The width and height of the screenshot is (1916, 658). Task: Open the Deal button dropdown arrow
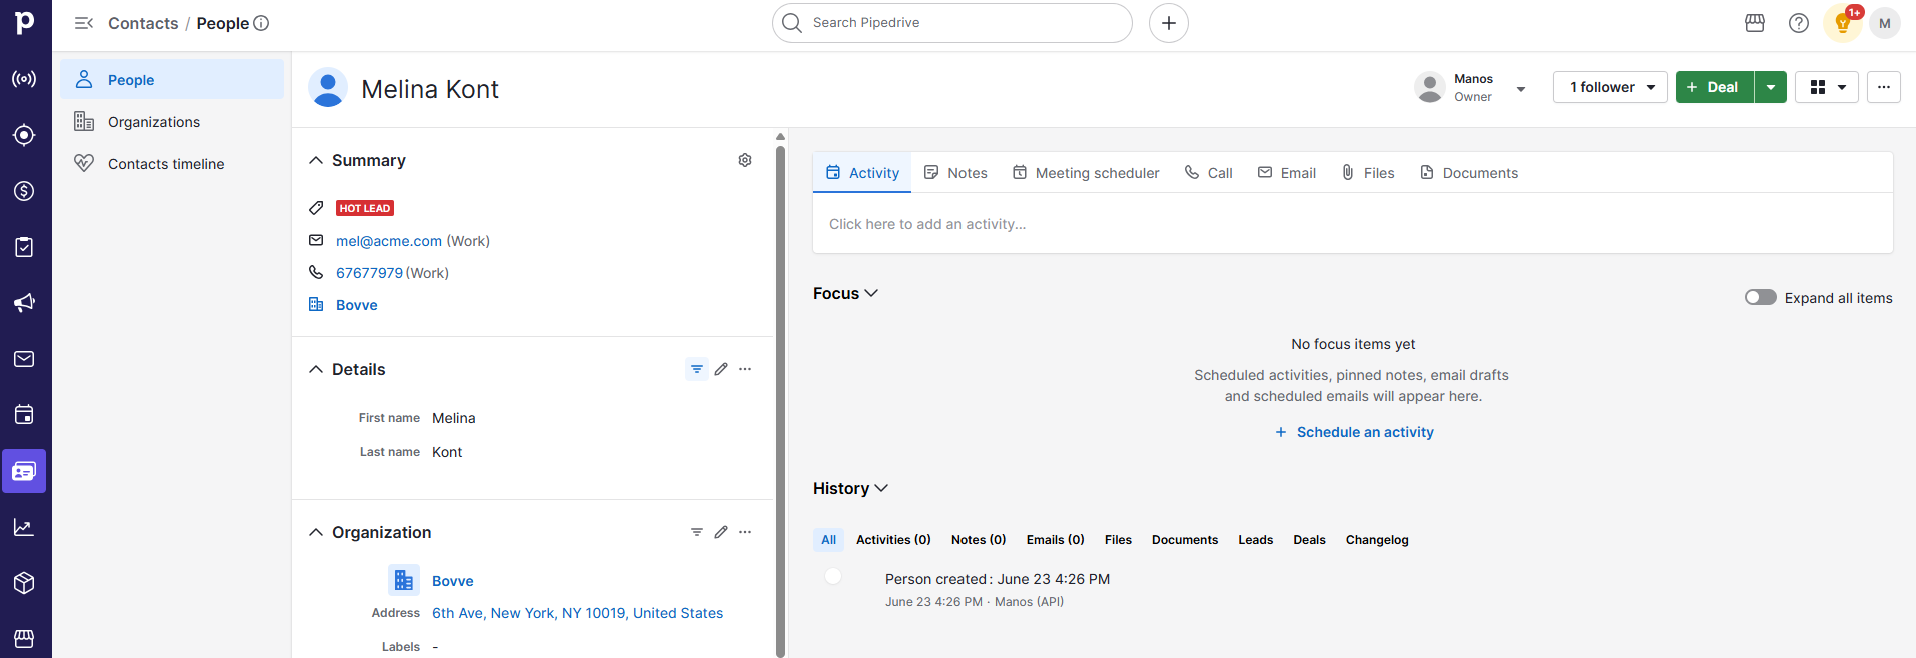(1771, 87)
